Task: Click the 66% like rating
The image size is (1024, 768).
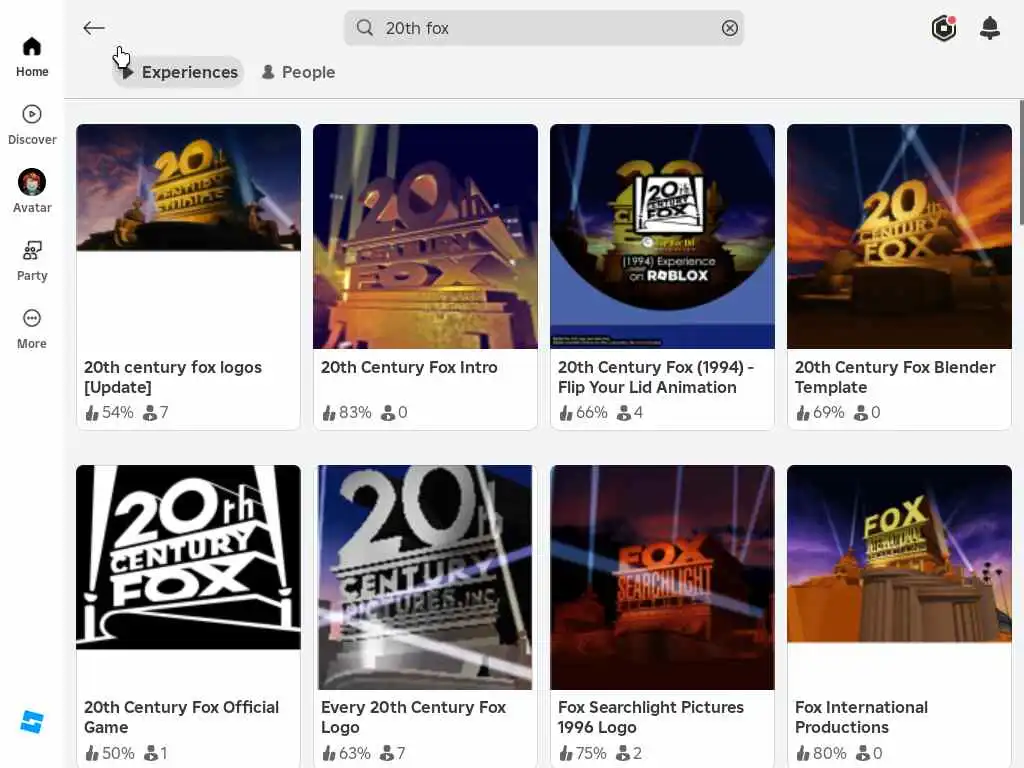Action: [583, 413]
